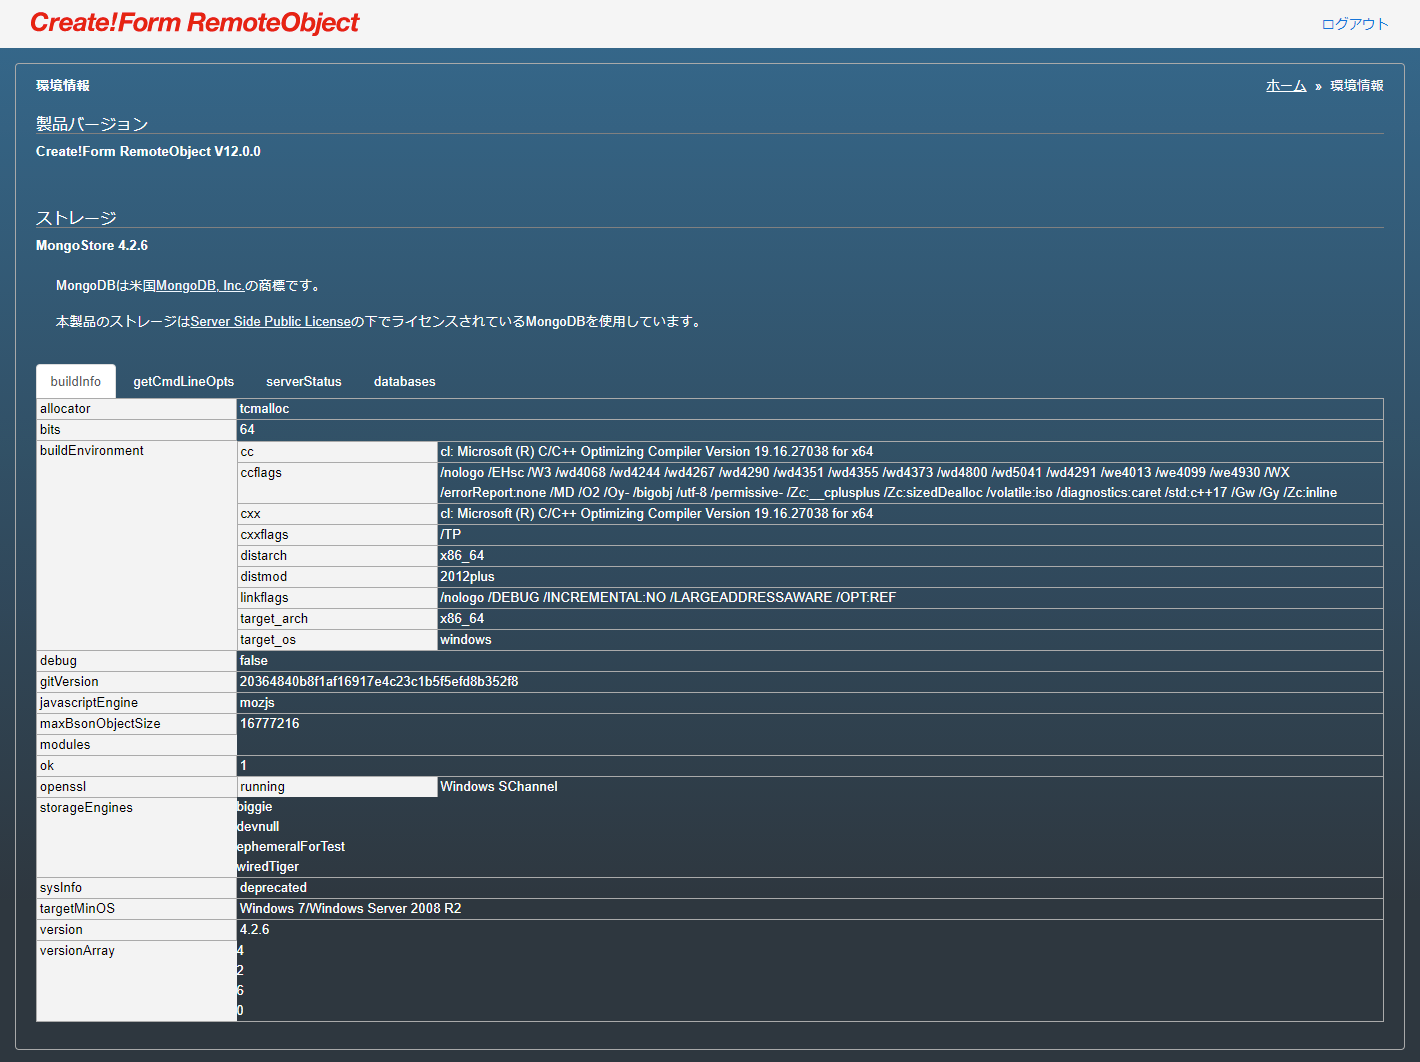Screen dimensions: 1420x1062
Task: Click the buildEnvironment row label
Action: tap(137, 546)
